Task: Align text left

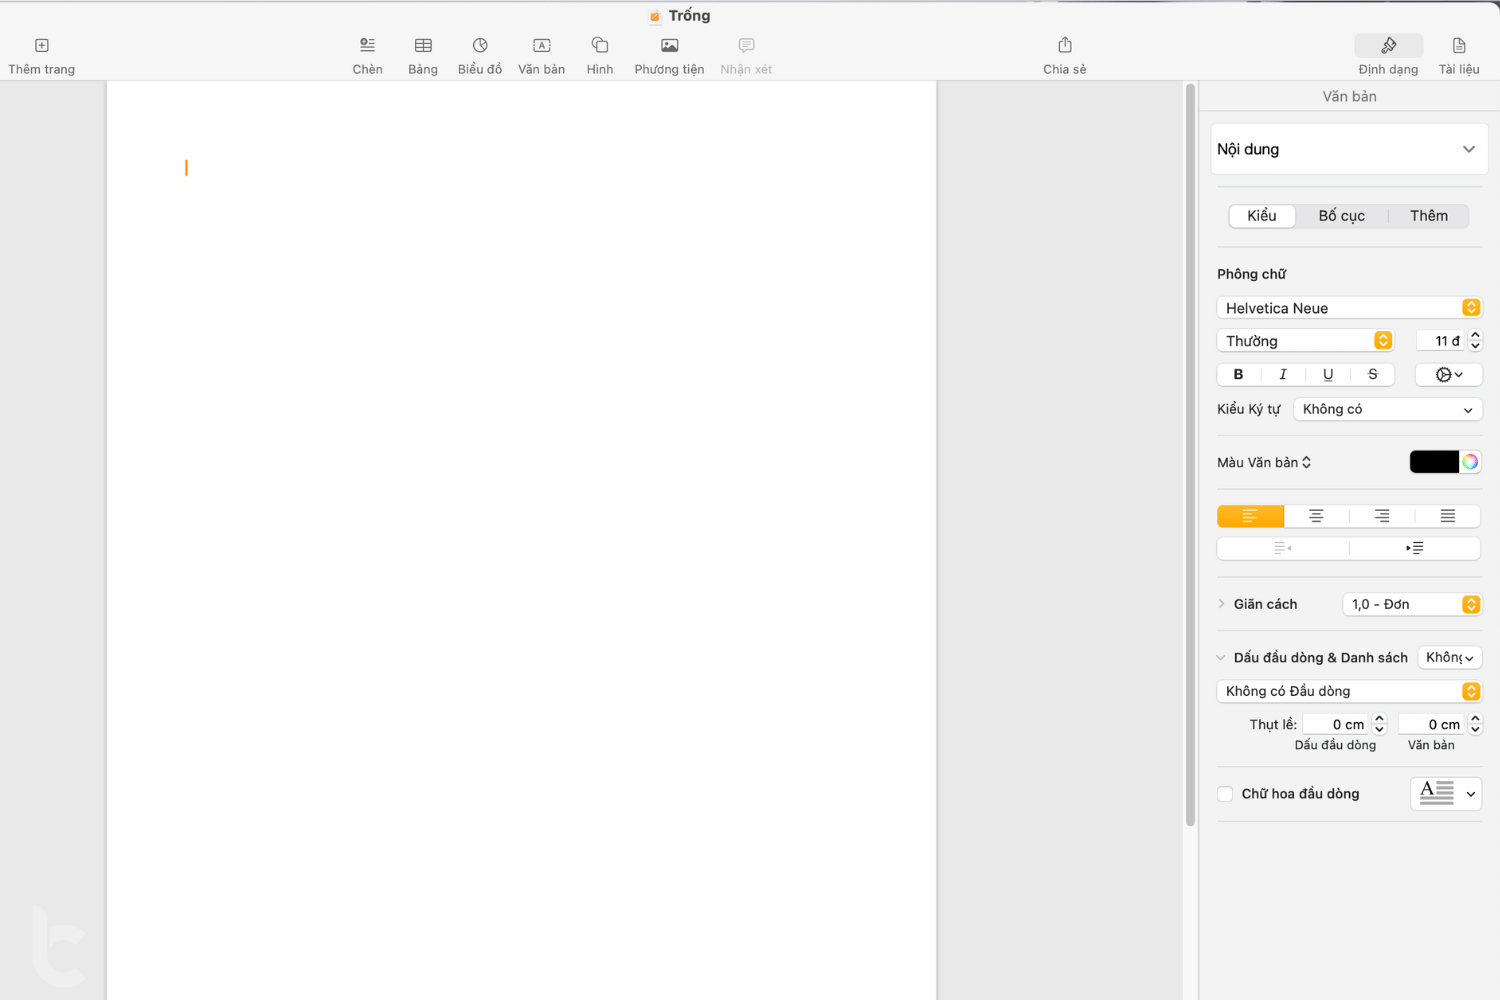Action: tap(1250, 516)
